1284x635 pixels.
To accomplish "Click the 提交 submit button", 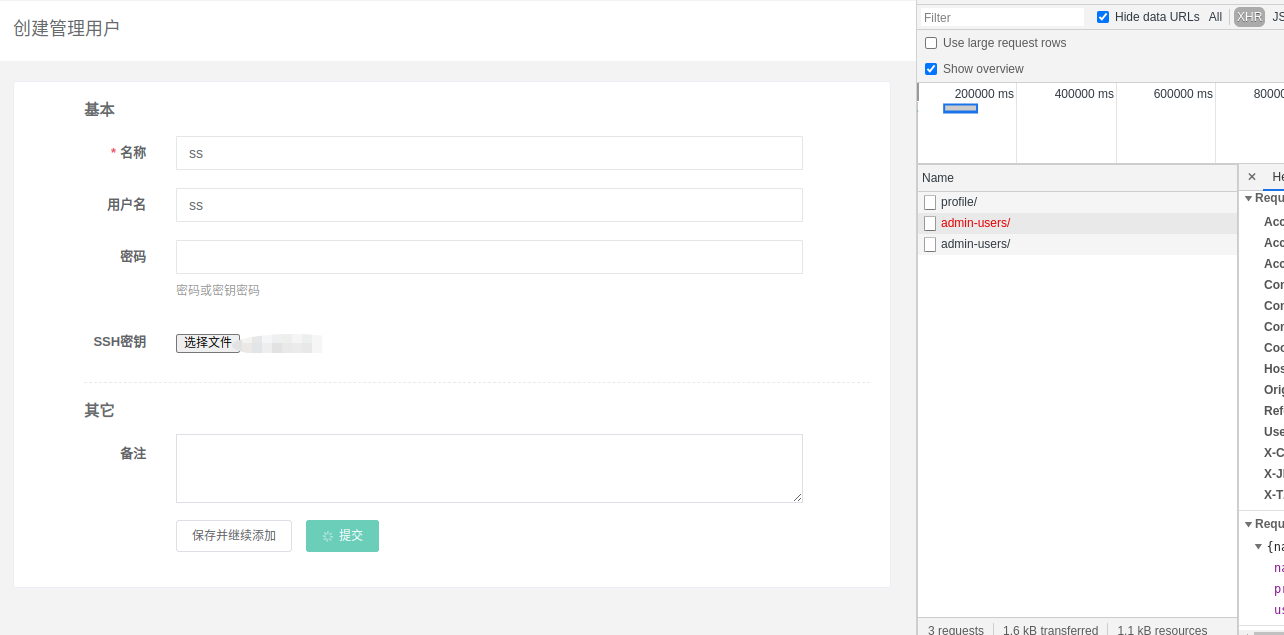I will point(342,535).
